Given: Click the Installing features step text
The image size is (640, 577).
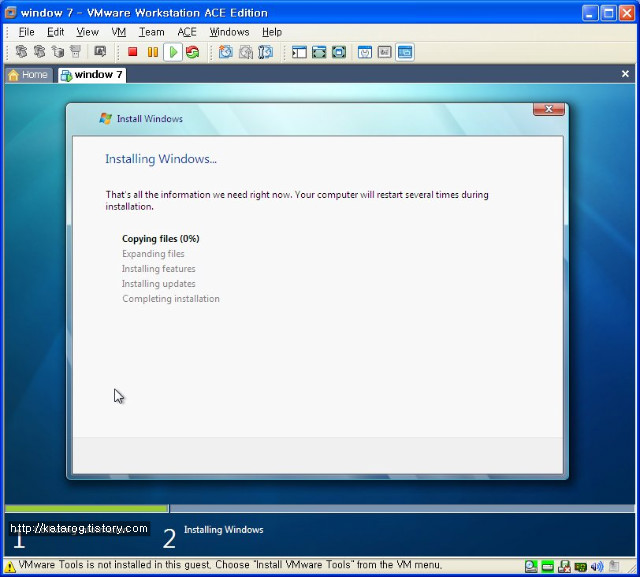Looking at the screenshot, I should [158, 269].
